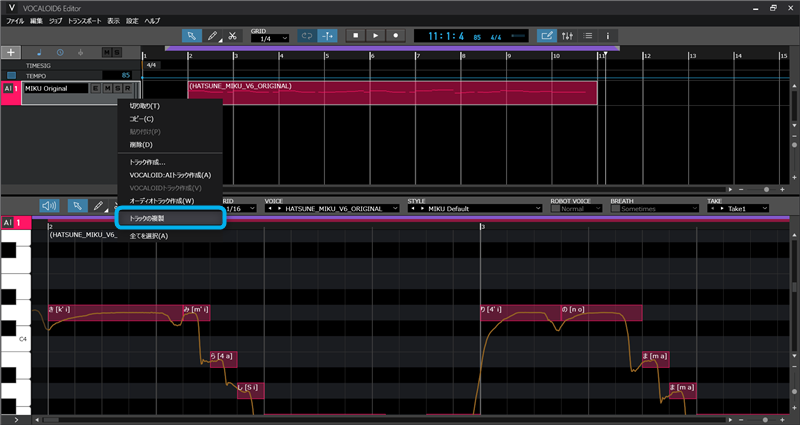Toggle E button on MIKU Original track
This screenshot has width=800, height=425.
click(x=95, y=88)
